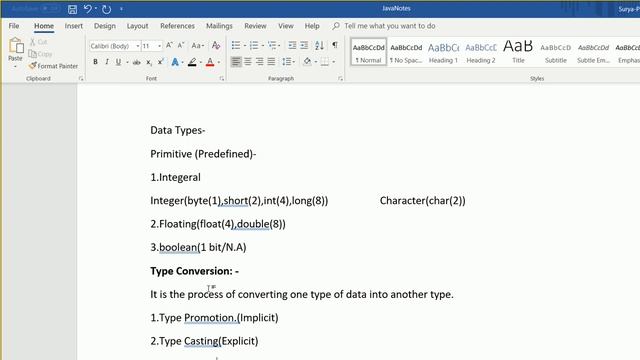Open the File tab
The height and width of the screenshot is (360, 640).
point(14,26)
